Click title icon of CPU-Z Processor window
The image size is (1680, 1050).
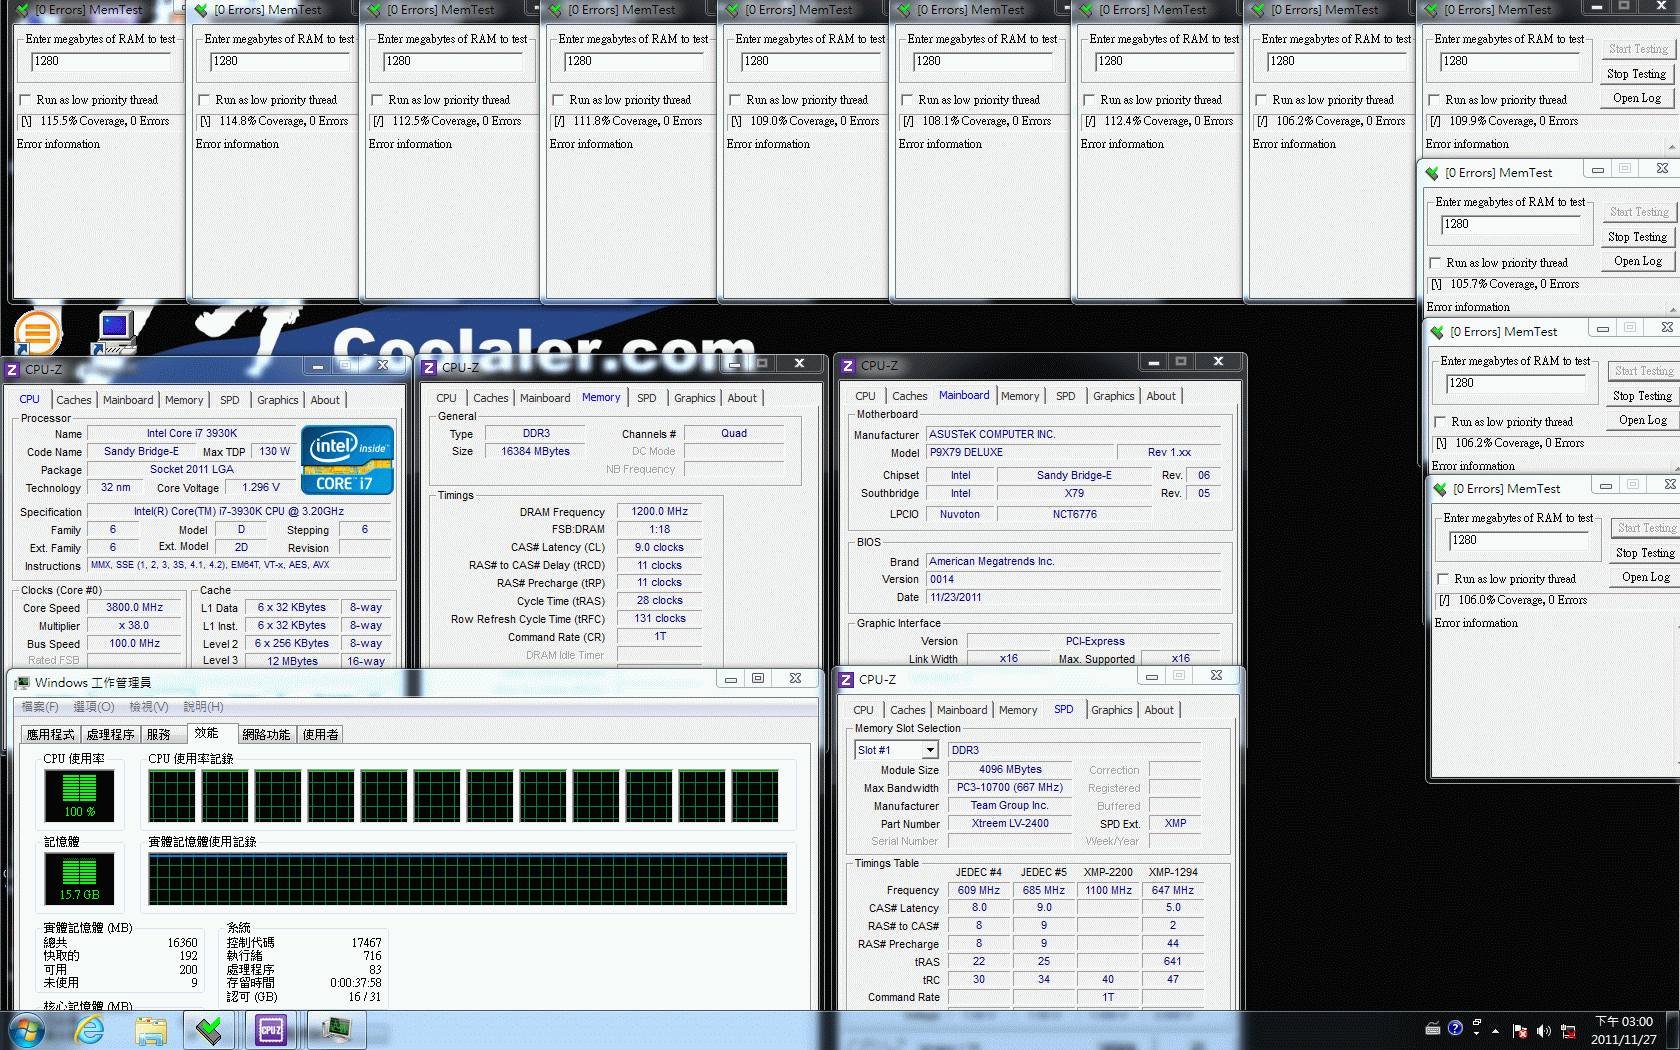coord(12,369)
